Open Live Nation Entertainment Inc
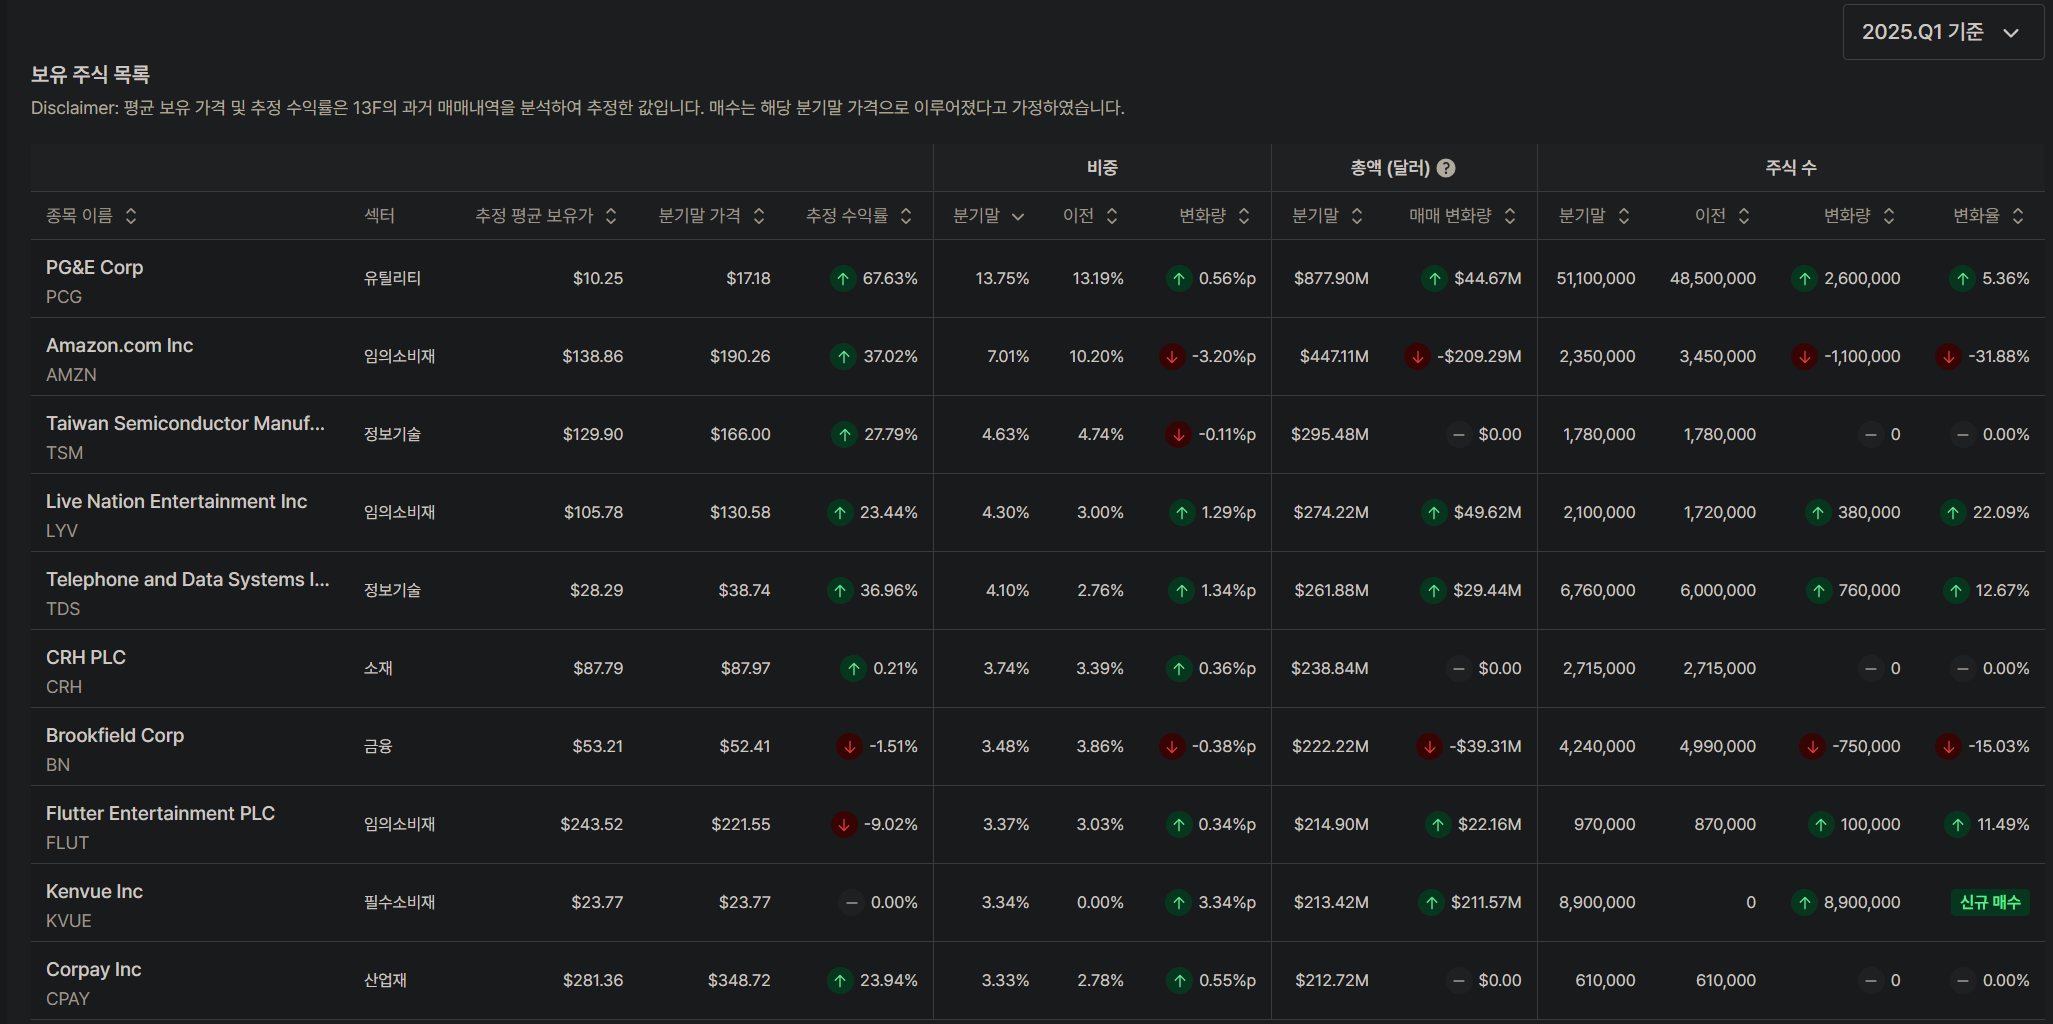Viewport: 2053px width, 1024px height. point(177,502)
